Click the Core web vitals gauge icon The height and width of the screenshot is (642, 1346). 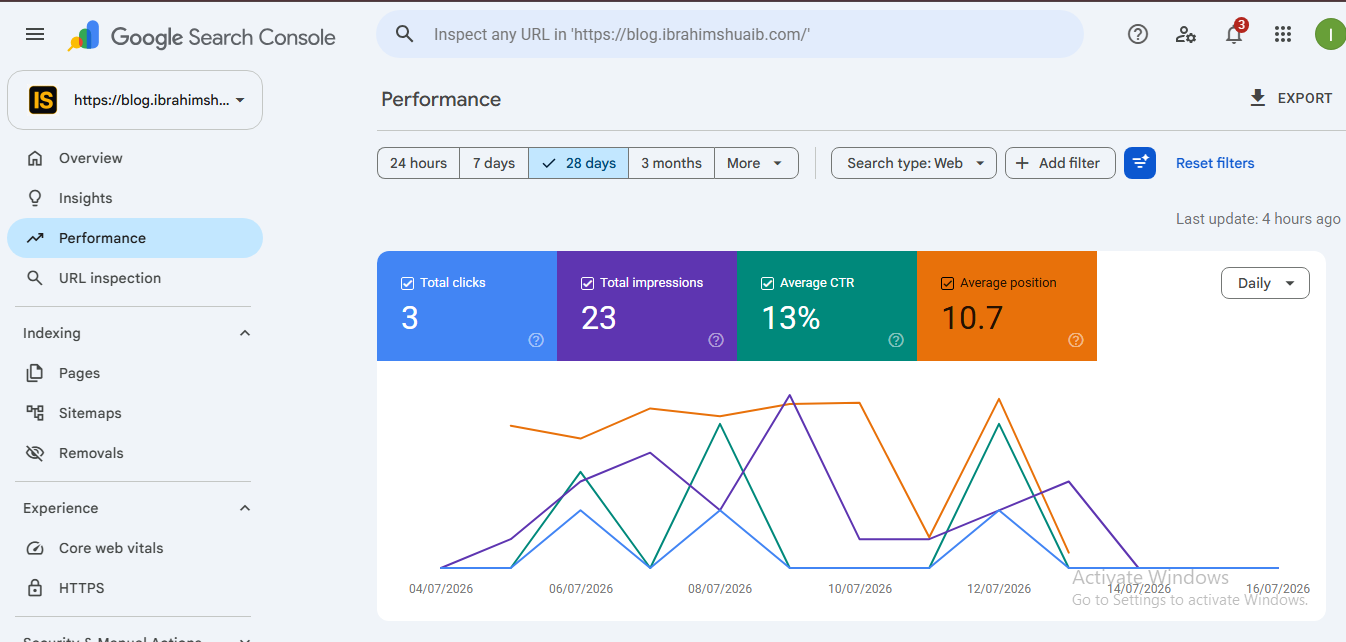pos(35,548)
